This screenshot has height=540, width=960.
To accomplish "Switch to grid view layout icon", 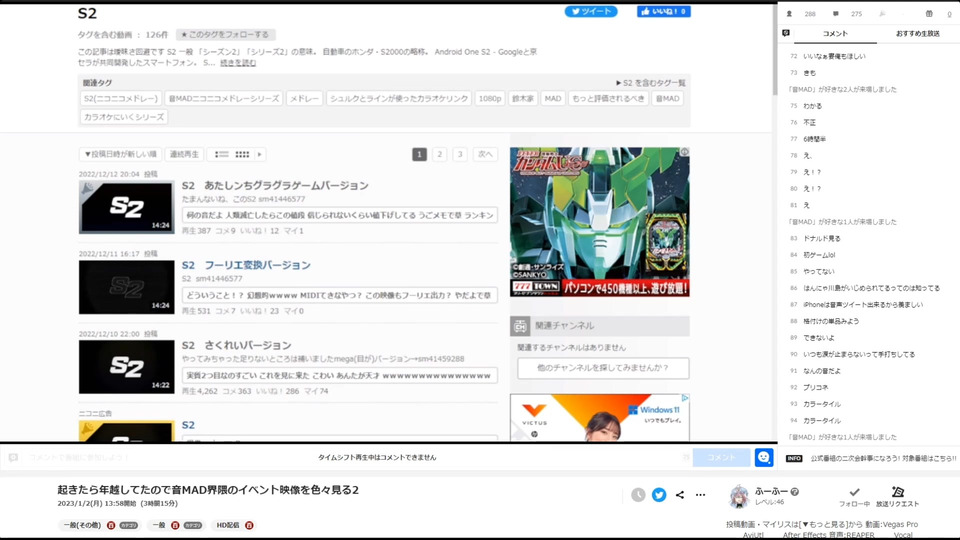I will (242, 154).
